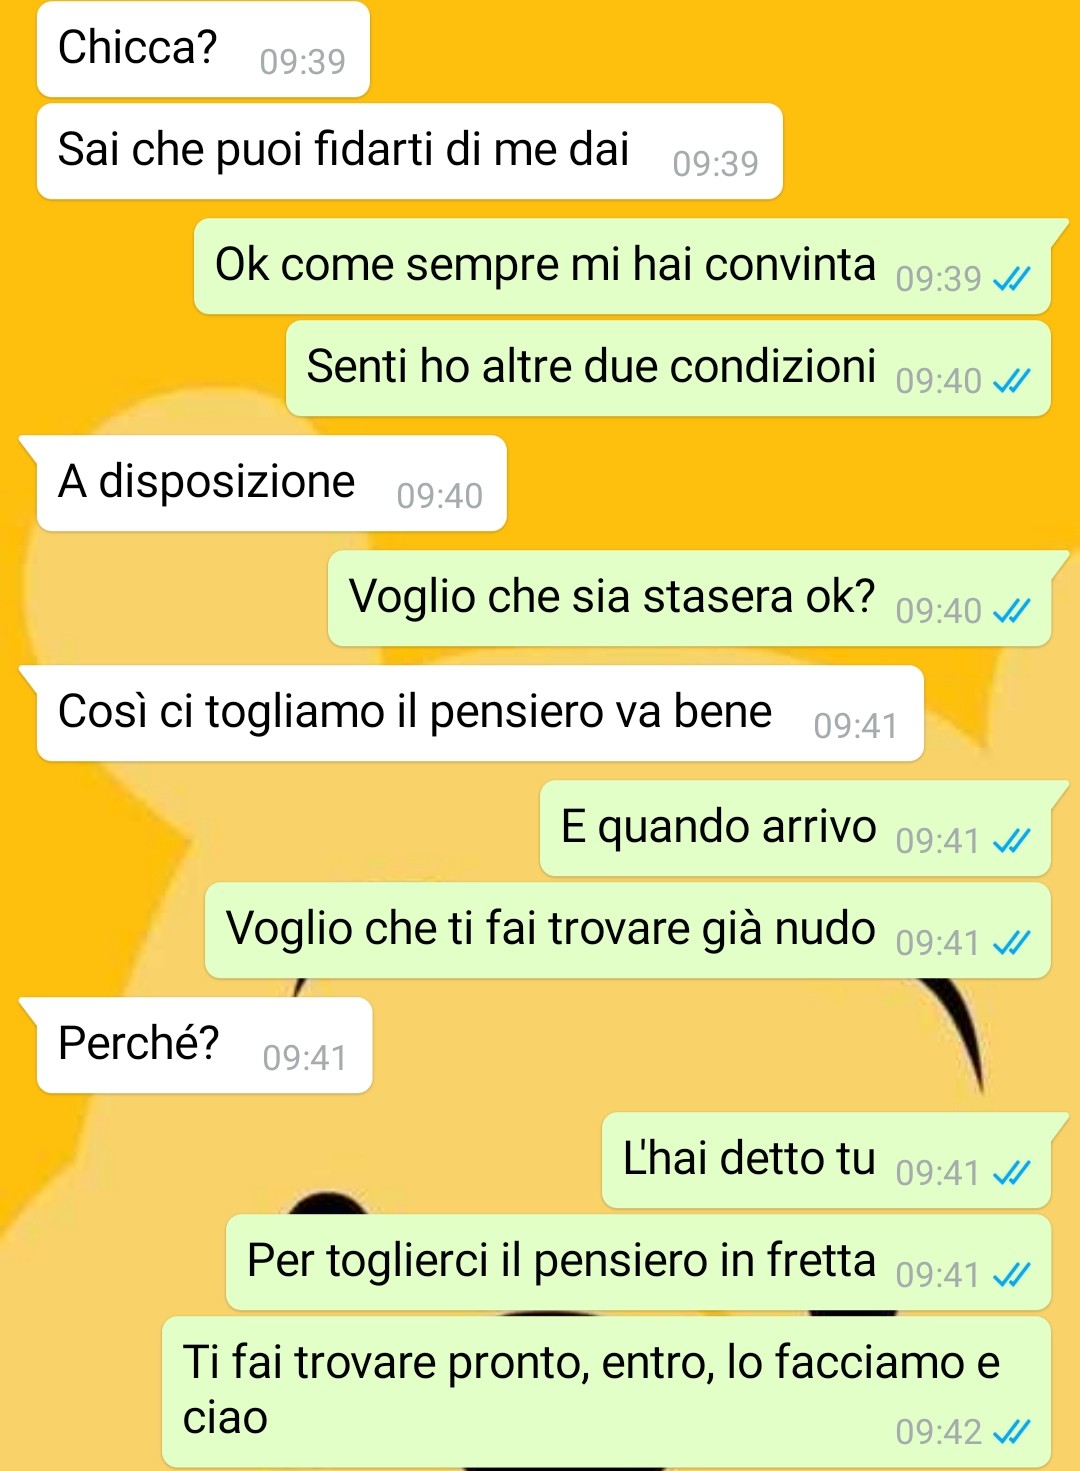Click double-check icon beside 'Senti ho altre due condizioni'

(x=1011, y=381)
